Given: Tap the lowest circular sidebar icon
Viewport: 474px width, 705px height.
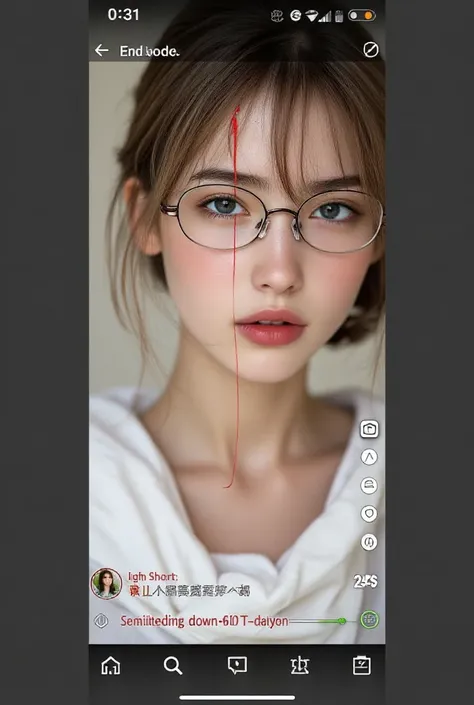Looking at the screenshot, I should pyautogui.click(x=369, y=542).
